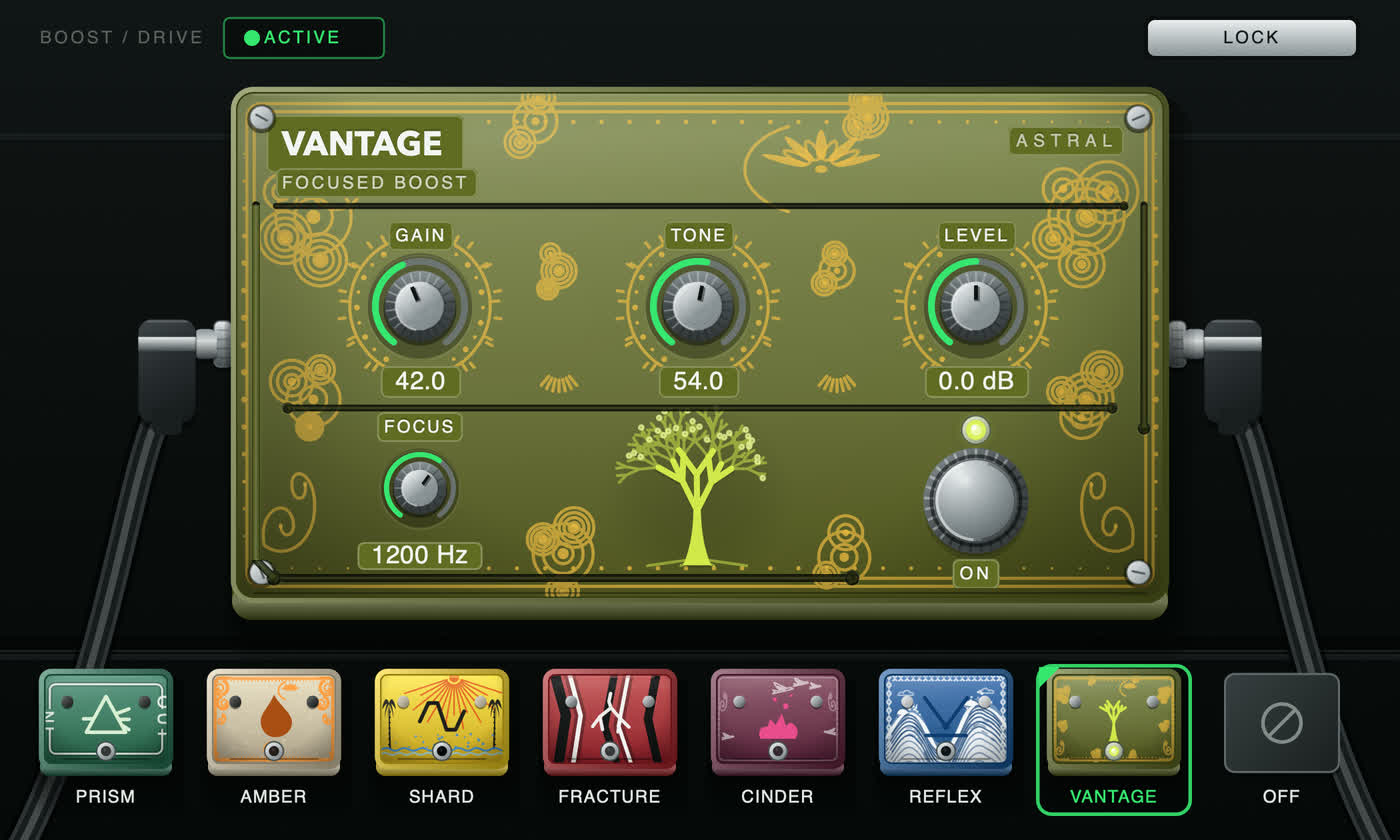Click the Focused Boost subtitle
This screenshot has height=840, width=1400.
coord(376,183)
